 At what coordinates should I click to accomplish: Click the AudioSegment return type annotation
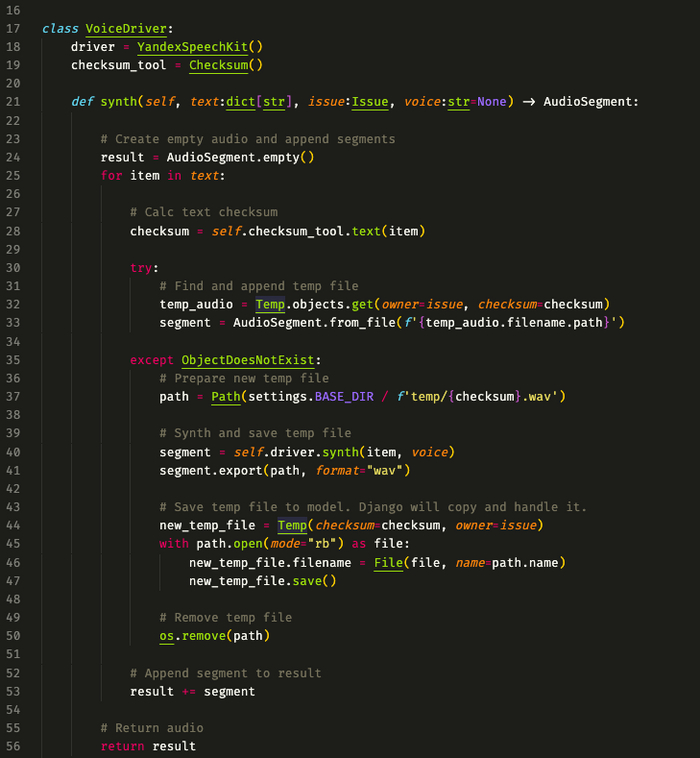pos(590,102)
